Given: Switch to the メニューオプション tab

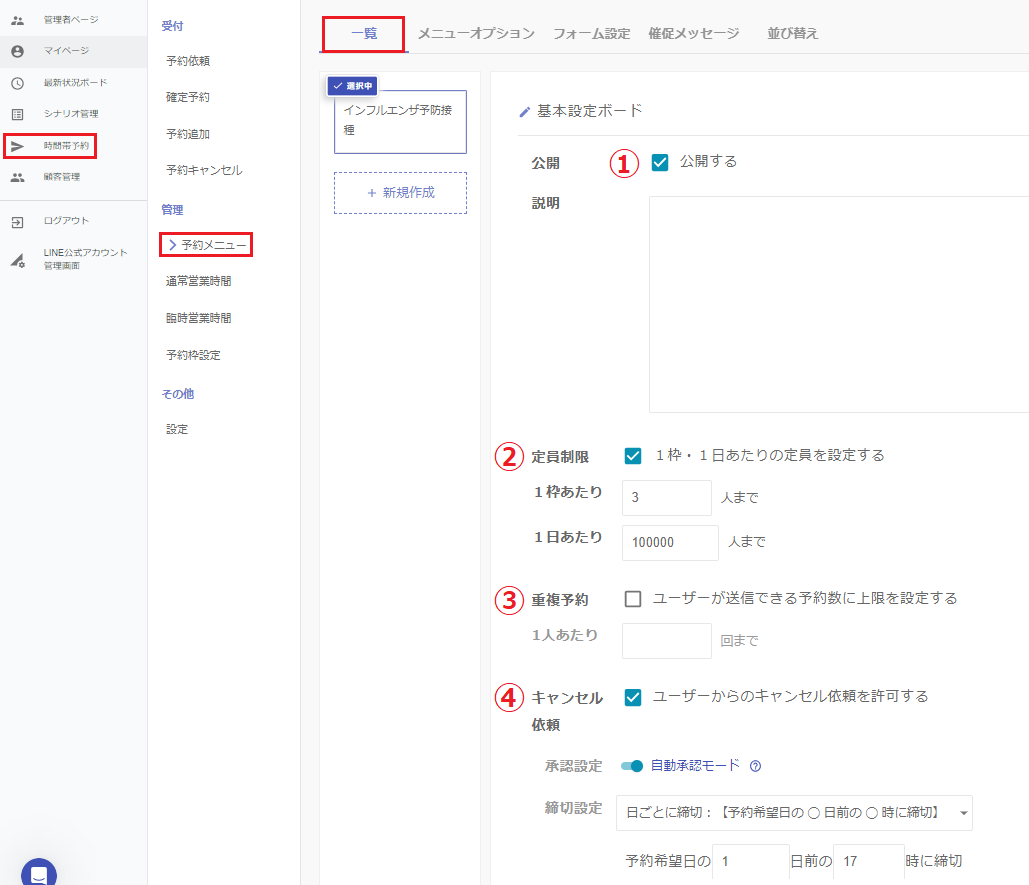Looking at the screenshot, I should [476, 34].
